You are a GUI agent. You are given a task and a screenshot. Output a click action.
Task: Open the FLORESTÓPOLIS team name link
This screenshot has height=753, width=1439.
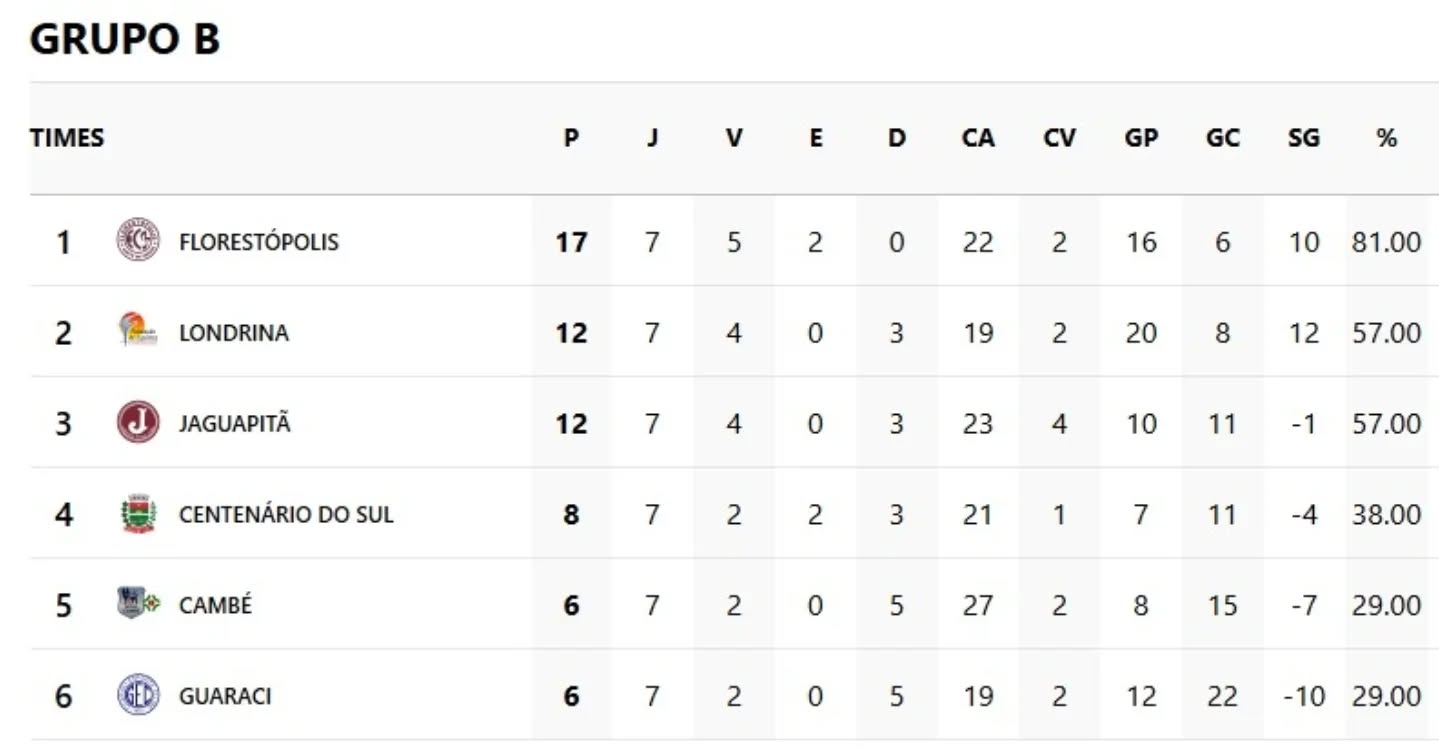point(258,242)
